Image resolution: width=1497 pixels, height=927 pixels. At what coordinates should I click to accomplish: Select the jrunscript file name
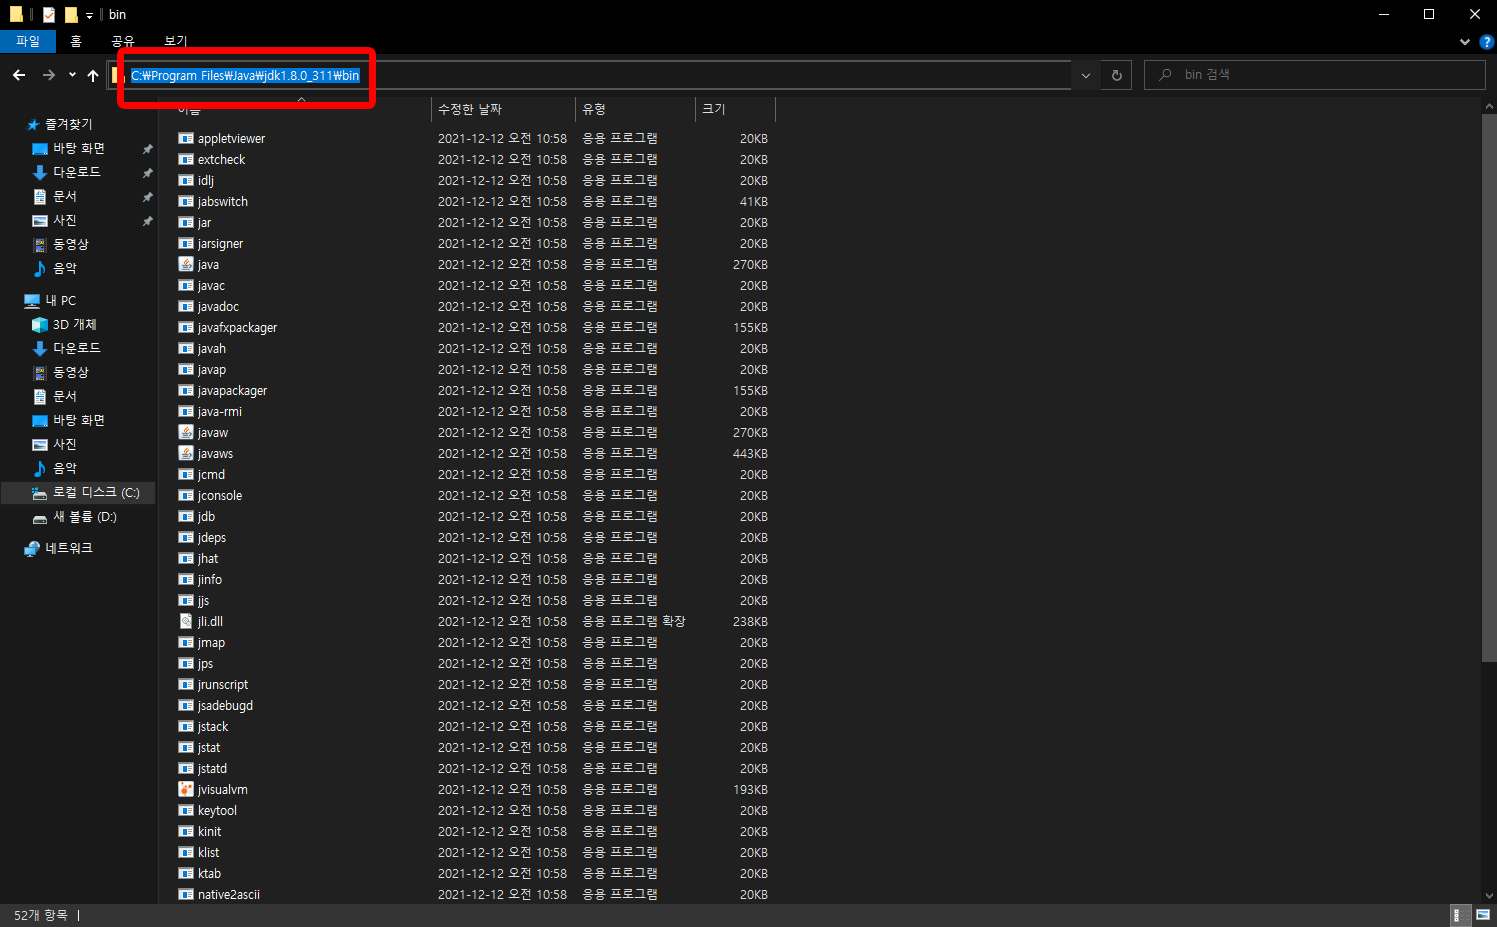(x=223, y=685)
